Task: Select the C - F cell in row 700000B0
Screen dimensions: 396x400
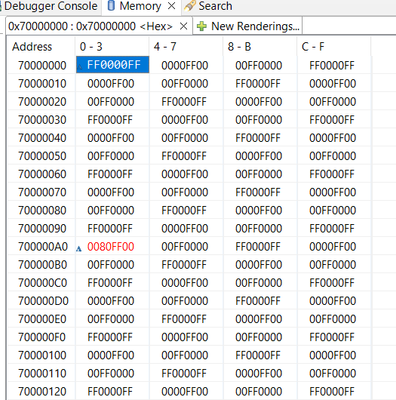Action: pyautogui.click(x=333, y=265)
